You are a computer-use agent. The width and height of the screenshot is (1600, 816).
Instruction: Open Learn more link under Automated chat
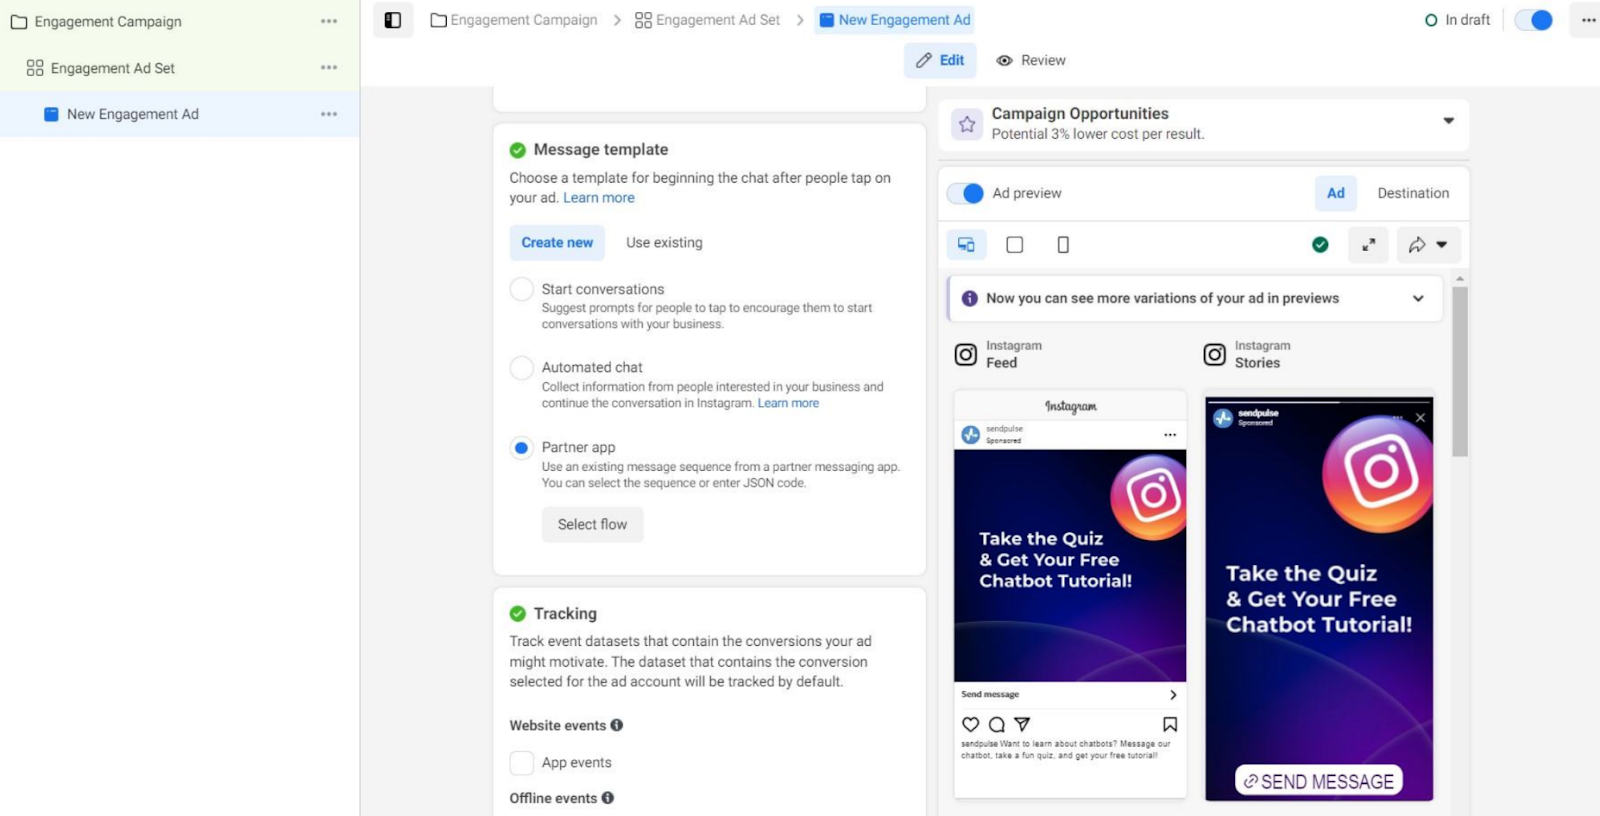(x=788, y=403)
